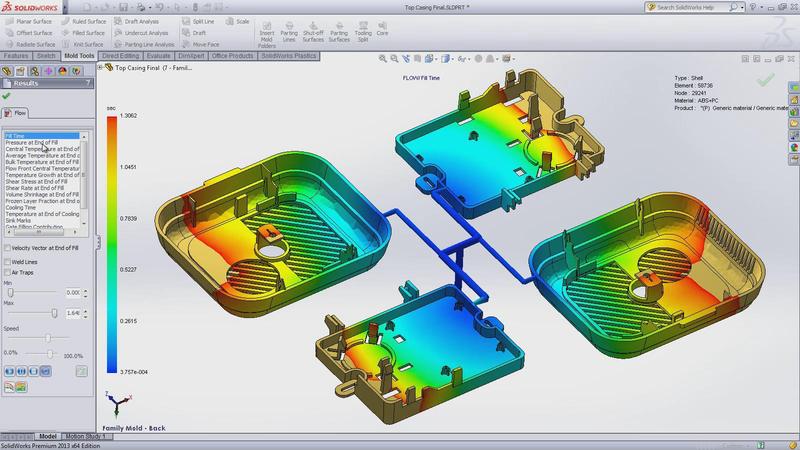The width and height of the screenshot is (800, 450).
Task: Click the Speed slider handle
Action: coord(48,338)
